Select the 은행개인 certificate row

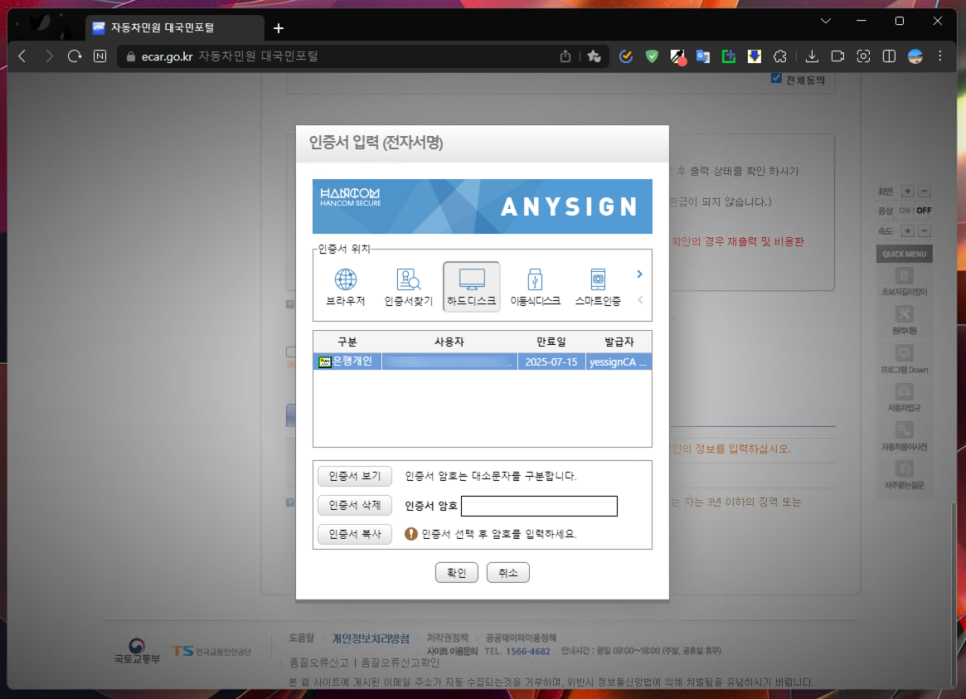tap(482, 362)
